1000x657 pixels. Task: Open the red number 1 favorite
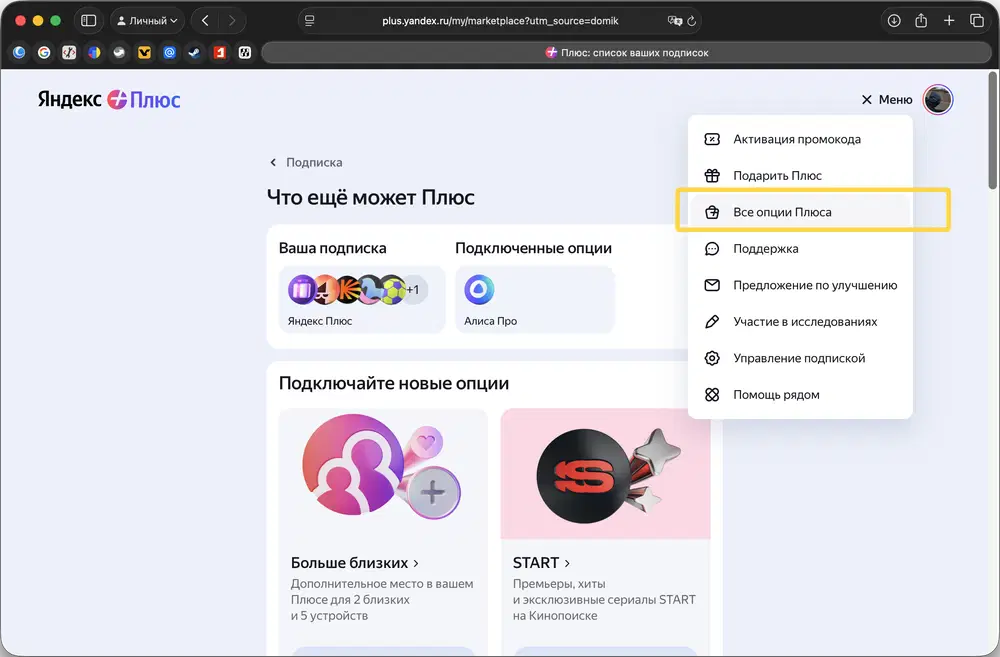220,53
